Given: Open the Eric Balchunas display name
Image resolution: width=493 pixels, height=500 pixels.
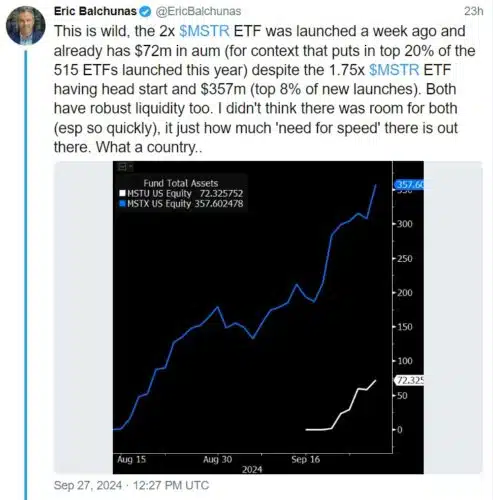Looking at the screenshot, I should [x=95, y=11].
